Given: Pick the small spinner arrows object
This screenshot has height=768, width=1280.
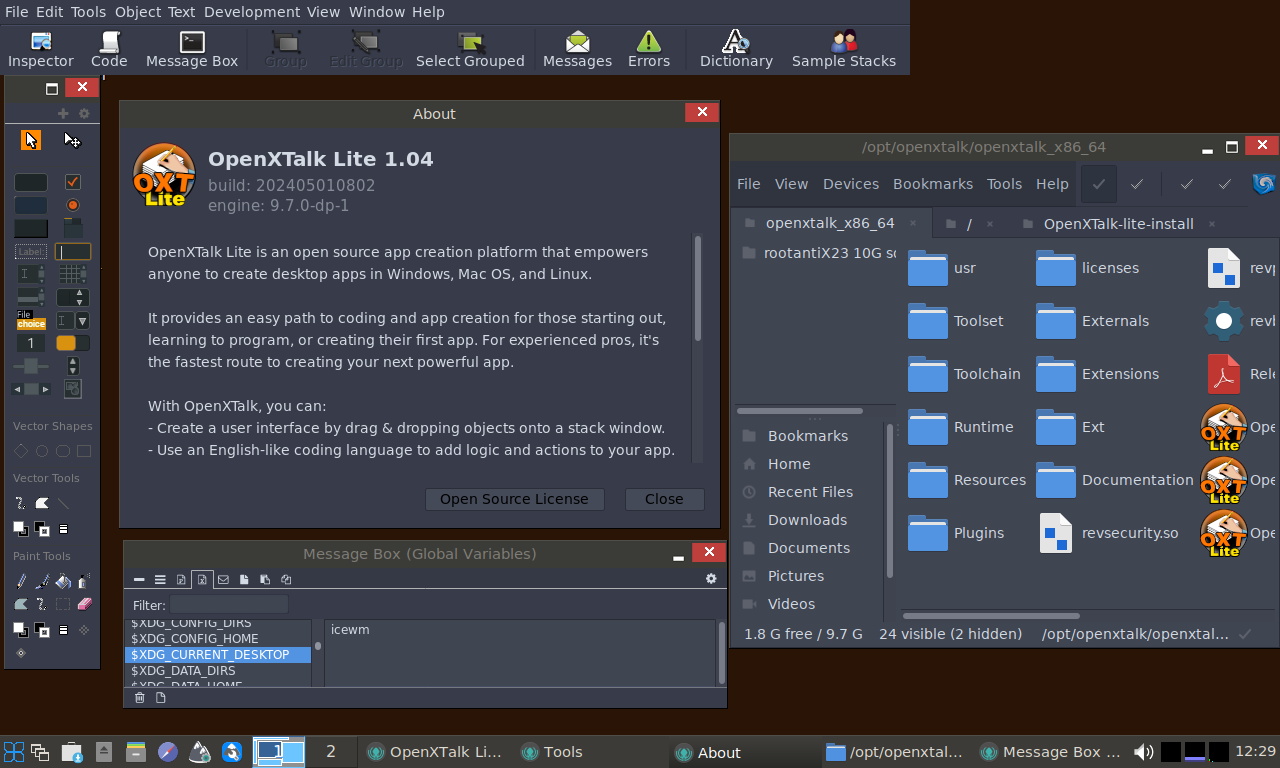Looking at the screenshot, I should 73,365.
